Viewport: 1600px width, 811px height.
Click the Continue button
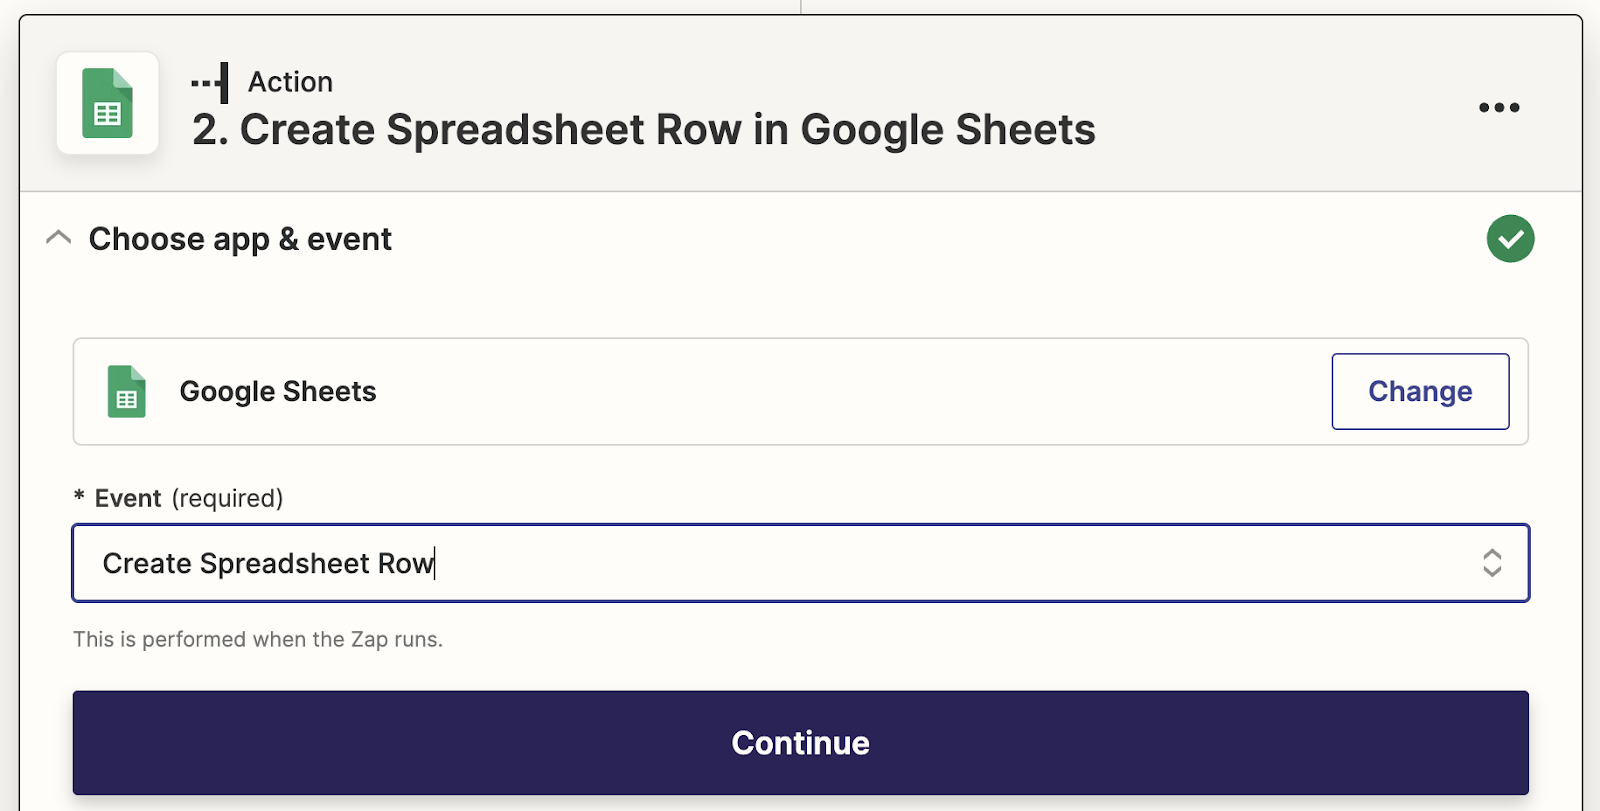[800, 742]
